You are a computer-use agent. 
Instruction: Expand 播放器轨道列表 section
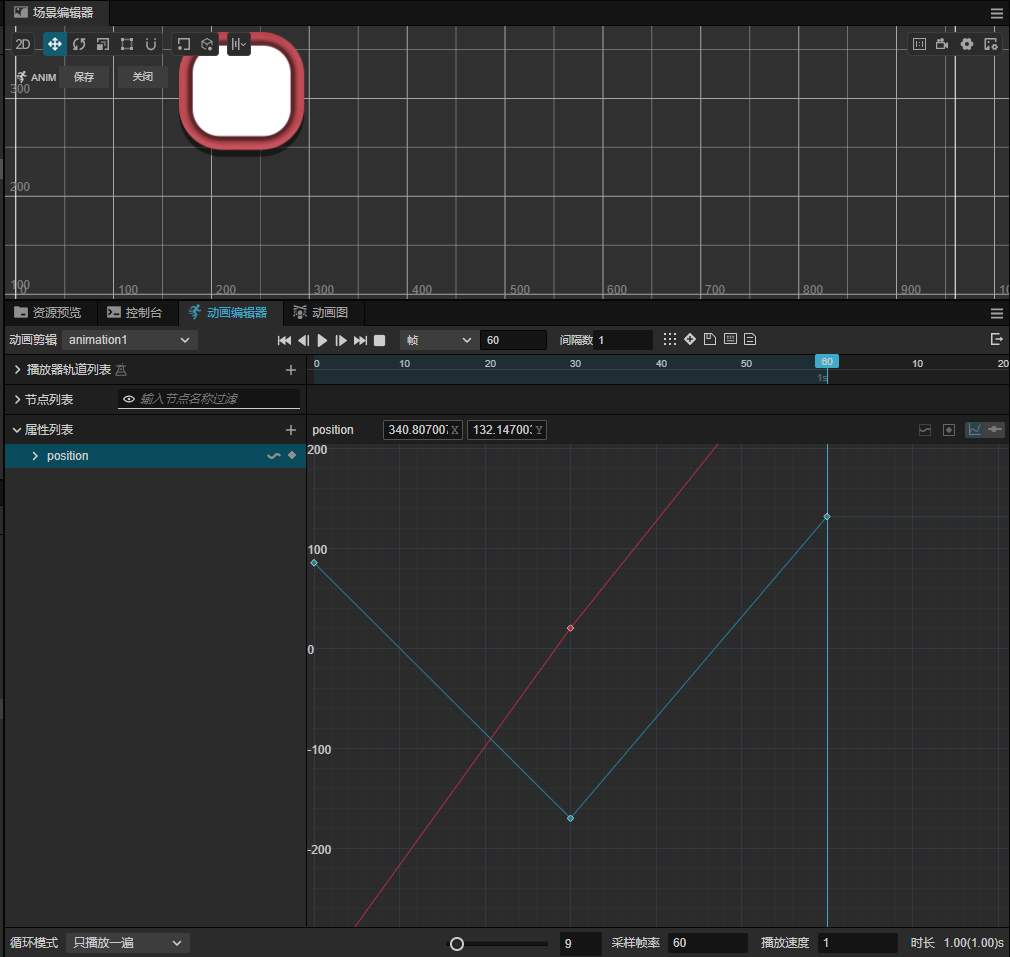pos(17,370)
